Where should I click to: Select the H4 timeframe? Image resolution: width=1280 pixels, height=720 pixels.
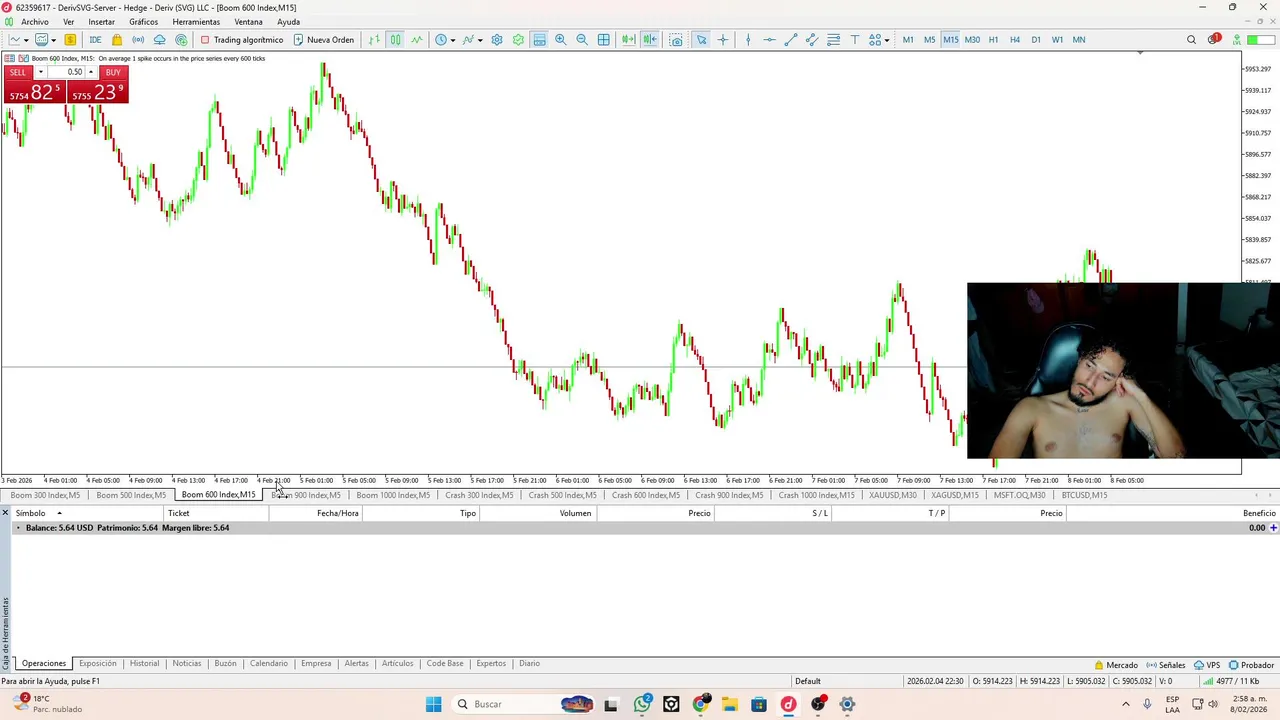pos(1015,40)
